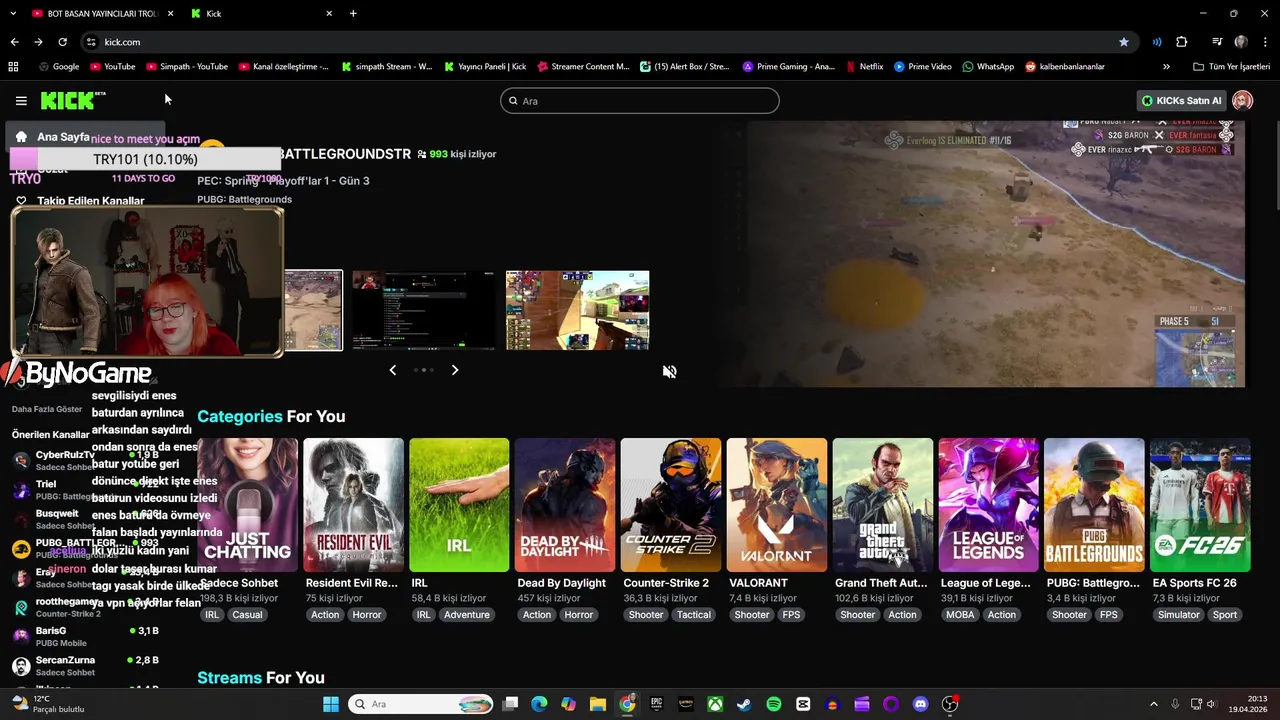Open BarisG recommended channel

coord(85,637)
